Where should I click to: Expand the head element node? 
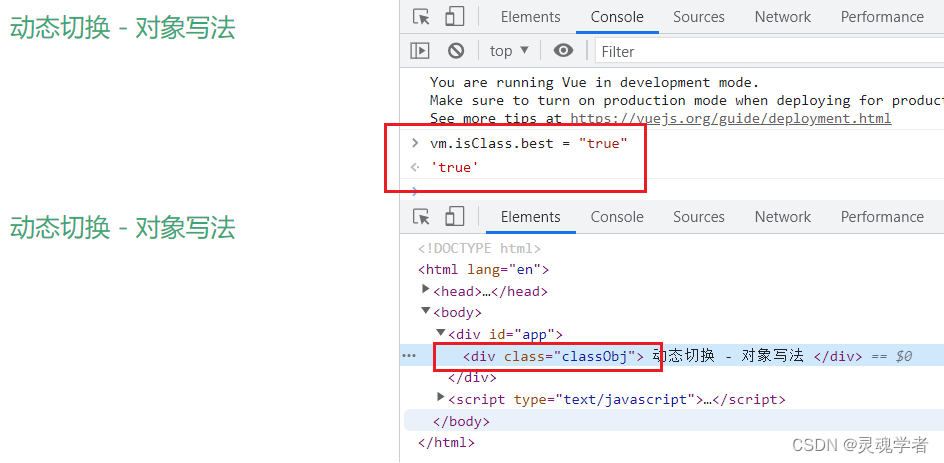[426, 290]
